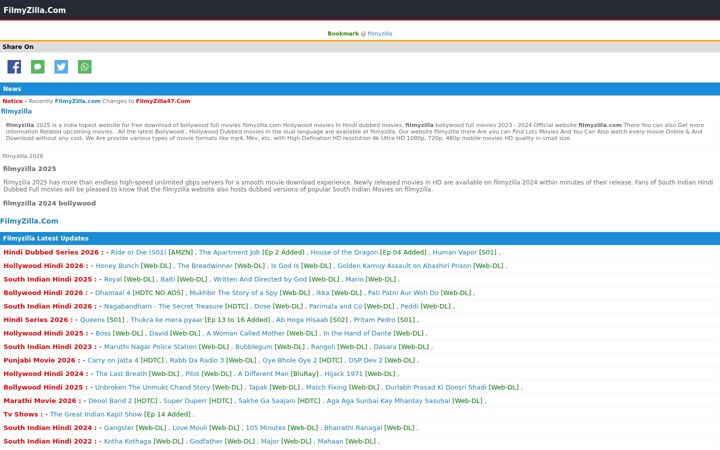Open South Indian Hindi 2022 category
720x450 pixels.
(48, 441)
